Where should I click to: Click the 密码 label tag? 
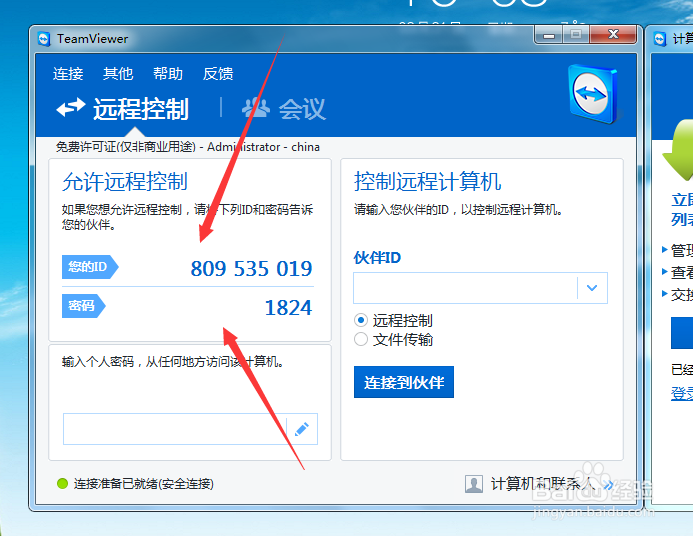(84, 306)
